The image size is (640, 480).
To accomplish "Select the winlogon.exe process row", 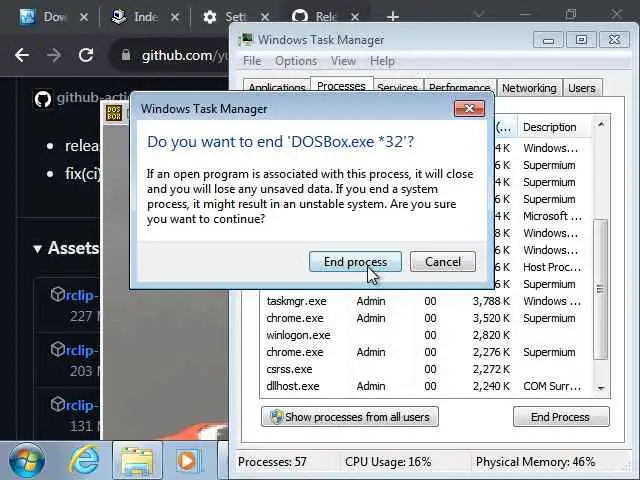I will pos(425,335).
